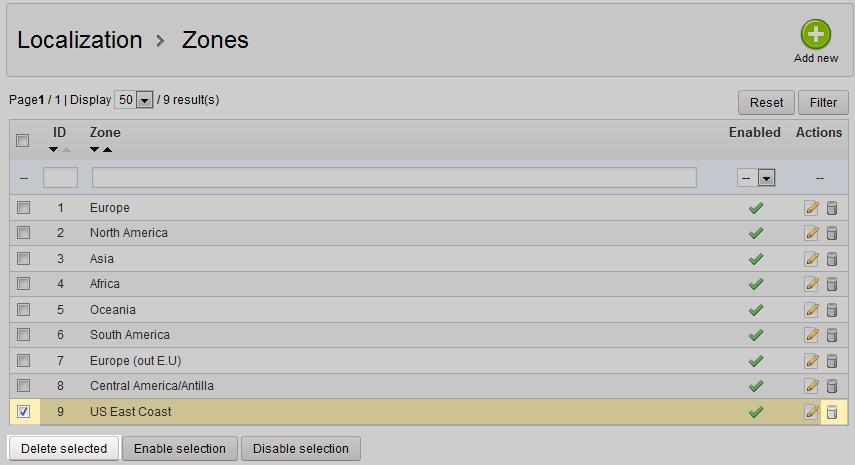Delete North America zone via trash icon
The image size is (855, 465).
click(x=832, y=233)
